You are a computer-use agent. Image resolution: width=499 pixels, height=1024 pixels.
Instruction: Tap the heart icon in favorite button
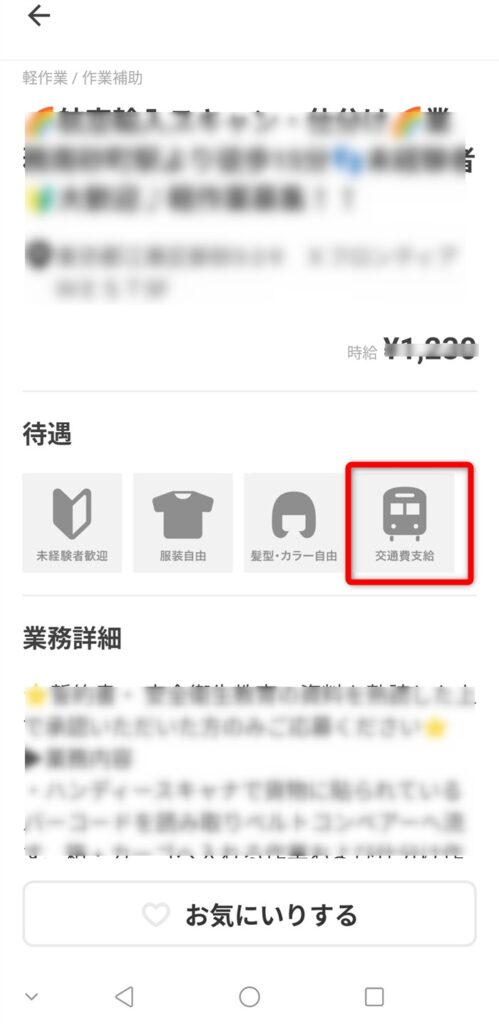click(x=156, y=915)
